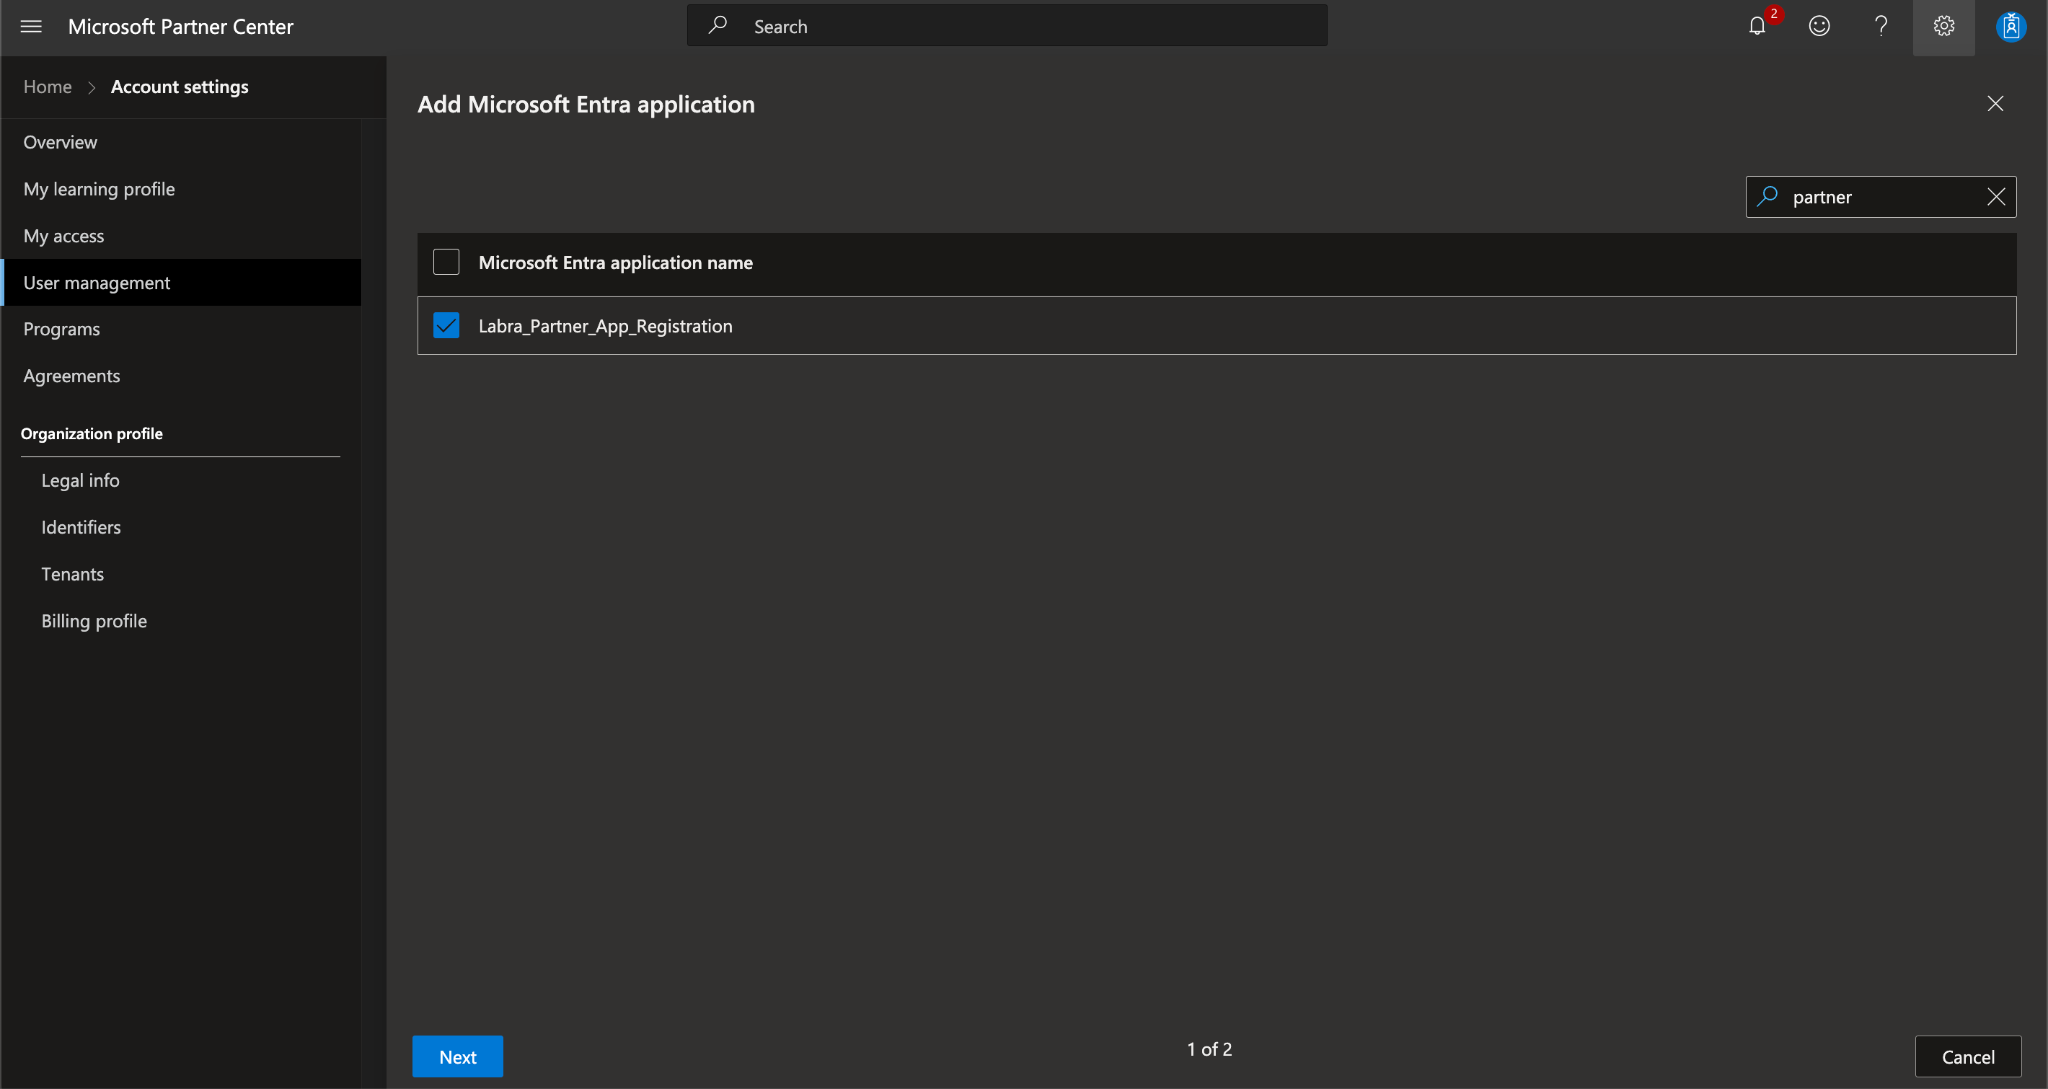Open My learning profile
Viewport: 2048px width, 1089px height.
(181, 189)
